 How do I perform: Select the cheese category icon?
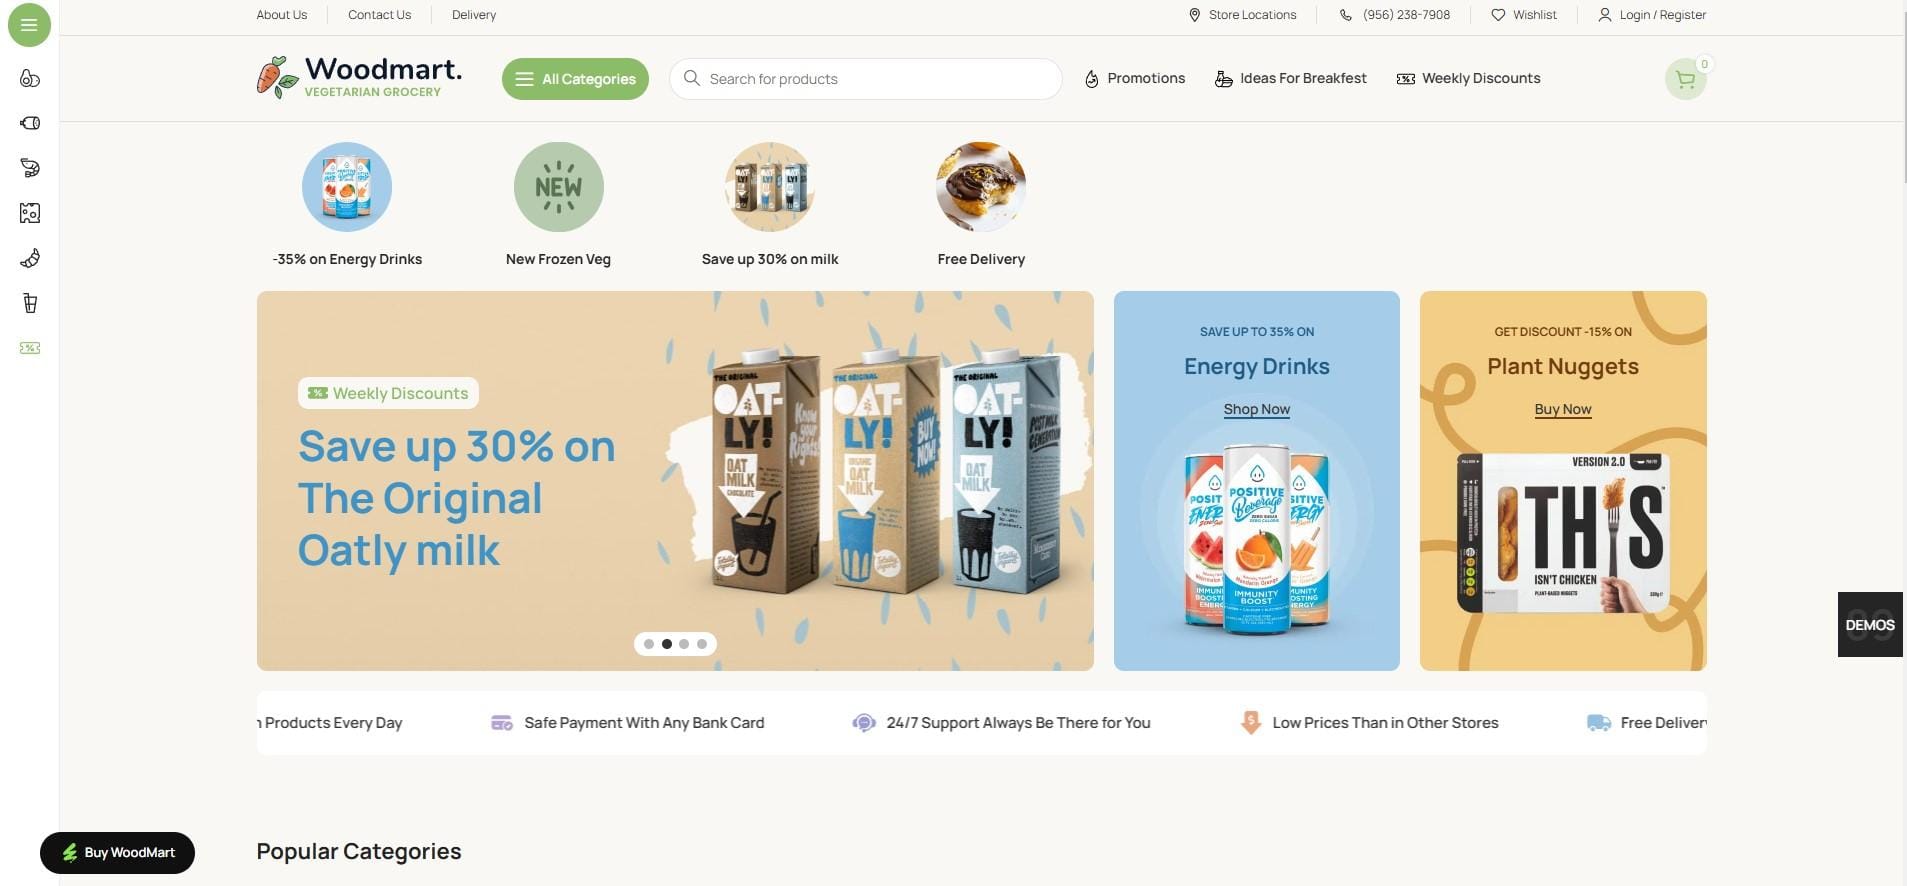point(30,213)
